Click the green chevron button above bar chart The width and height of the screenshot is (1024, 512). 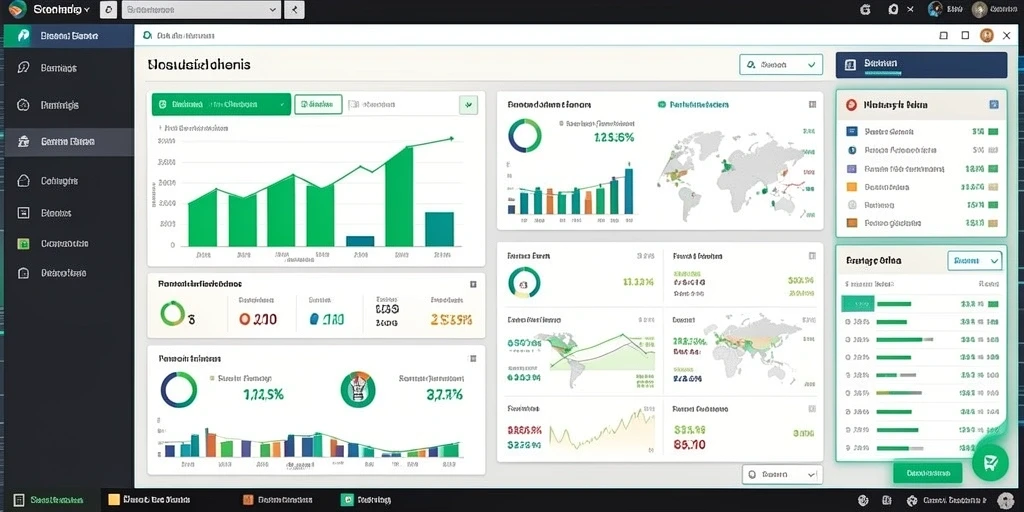(468, 104)
